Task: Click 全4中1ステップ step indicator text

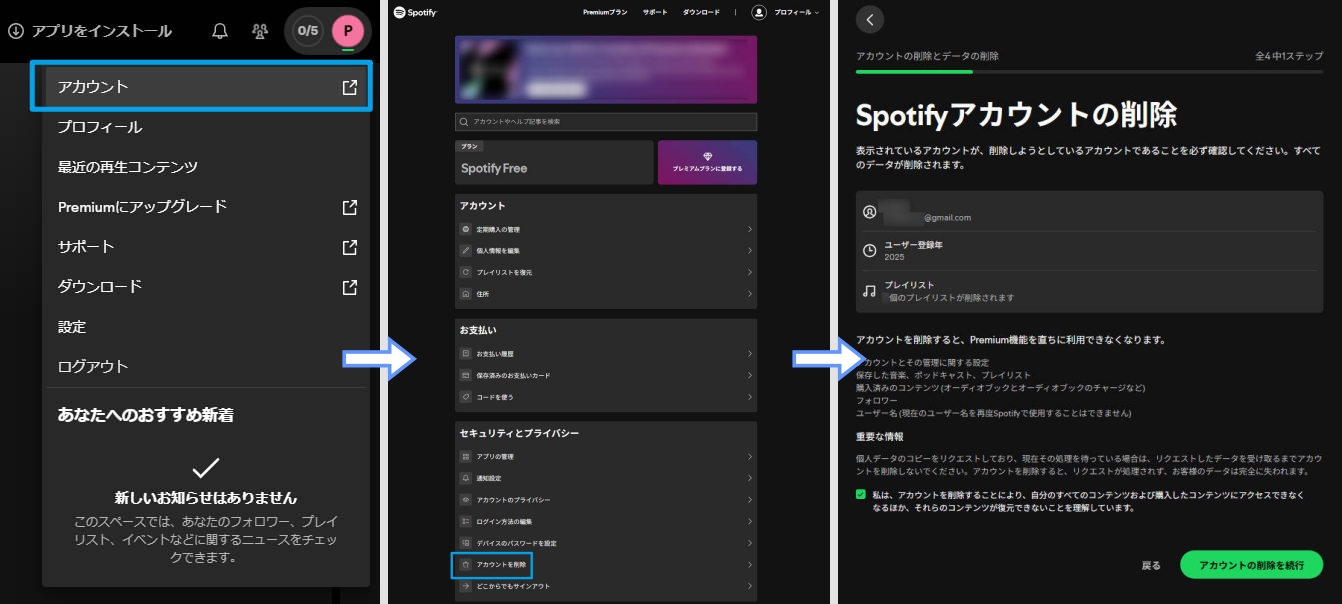Action: point(1288,56)
